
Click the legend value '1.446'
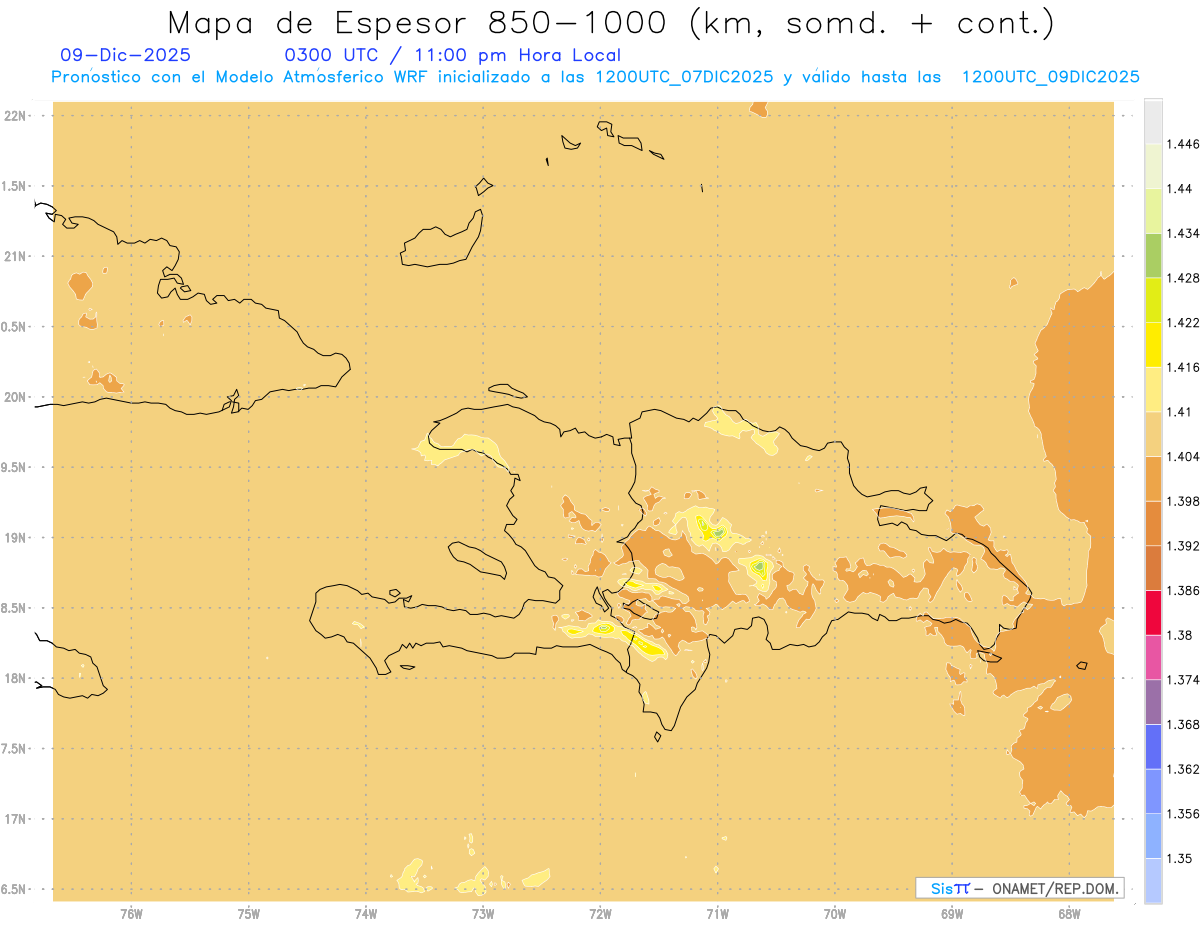pyautogui.click(x=1182, y=144)
